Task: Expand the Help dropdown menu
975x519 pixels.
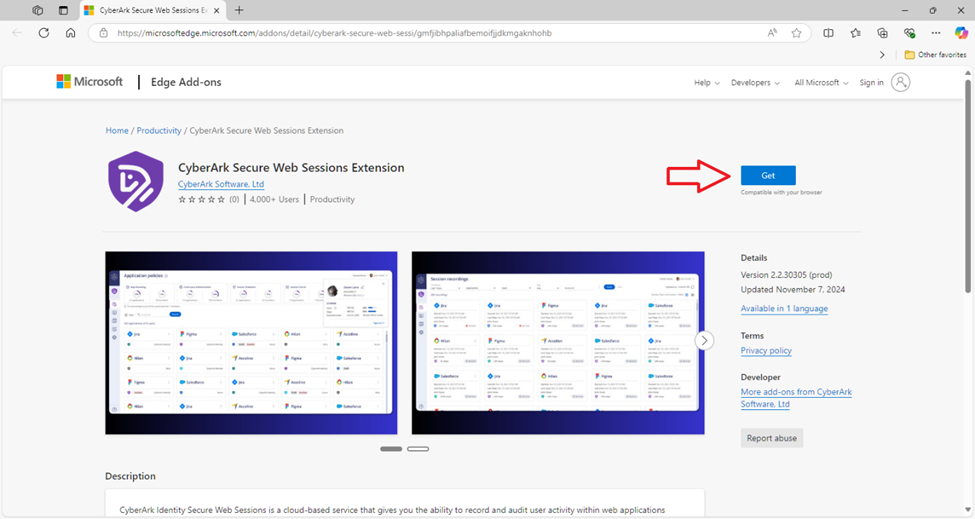Action: click(x=706, y=83)
